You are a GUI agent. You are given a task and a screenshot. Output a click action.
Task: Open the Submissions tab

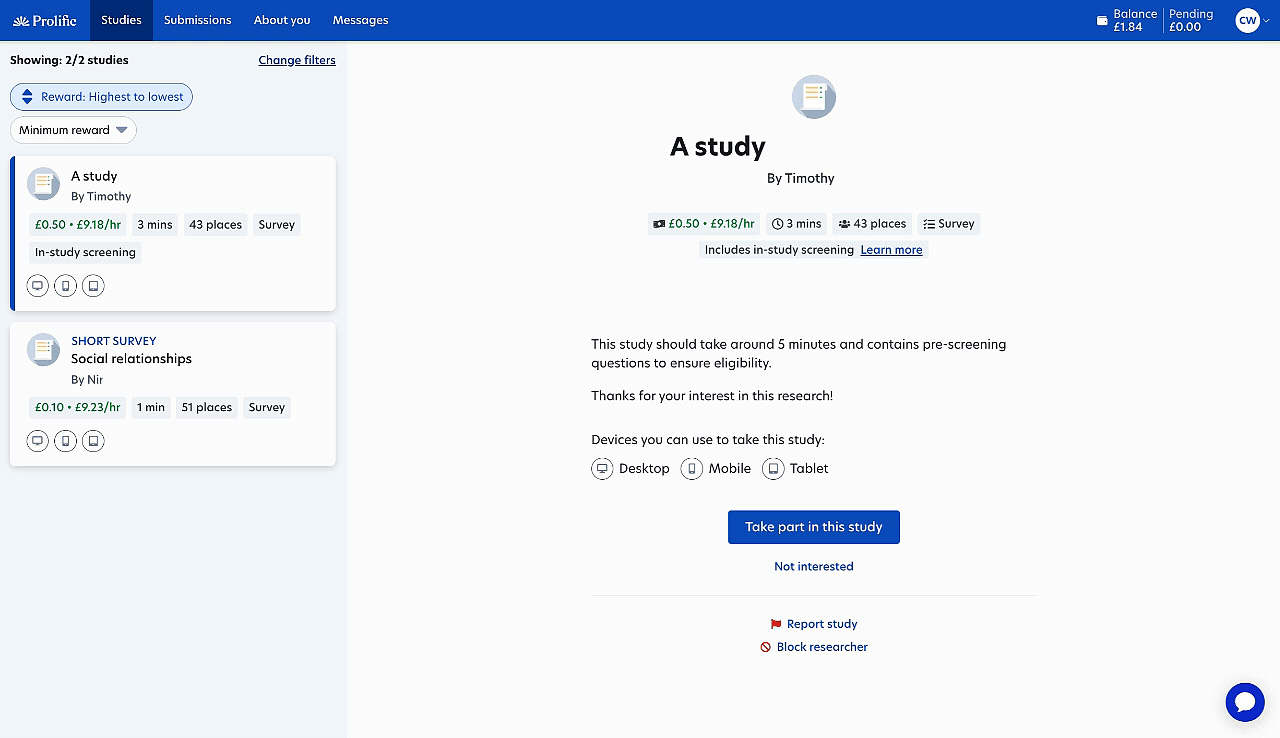(x=198, y=20)
